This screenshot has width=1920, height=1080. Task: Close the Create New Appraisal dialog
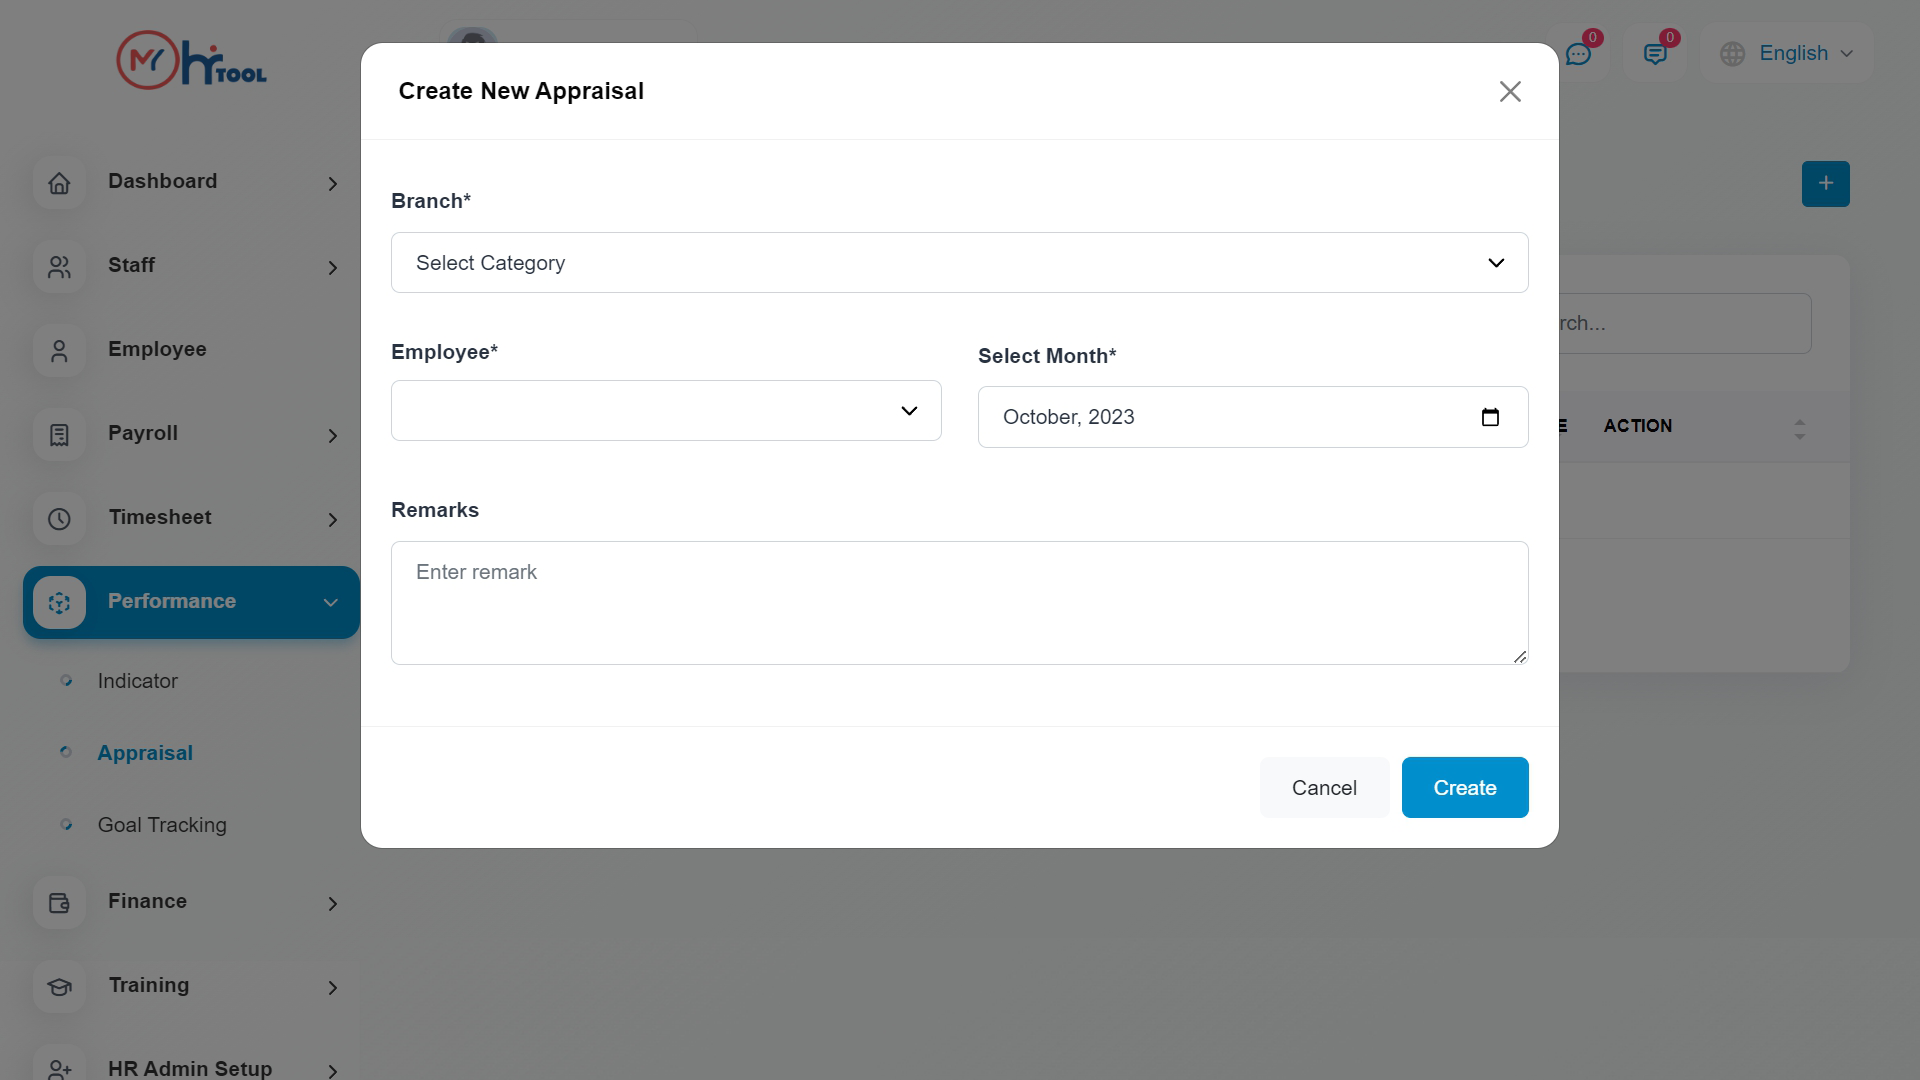1509,92
